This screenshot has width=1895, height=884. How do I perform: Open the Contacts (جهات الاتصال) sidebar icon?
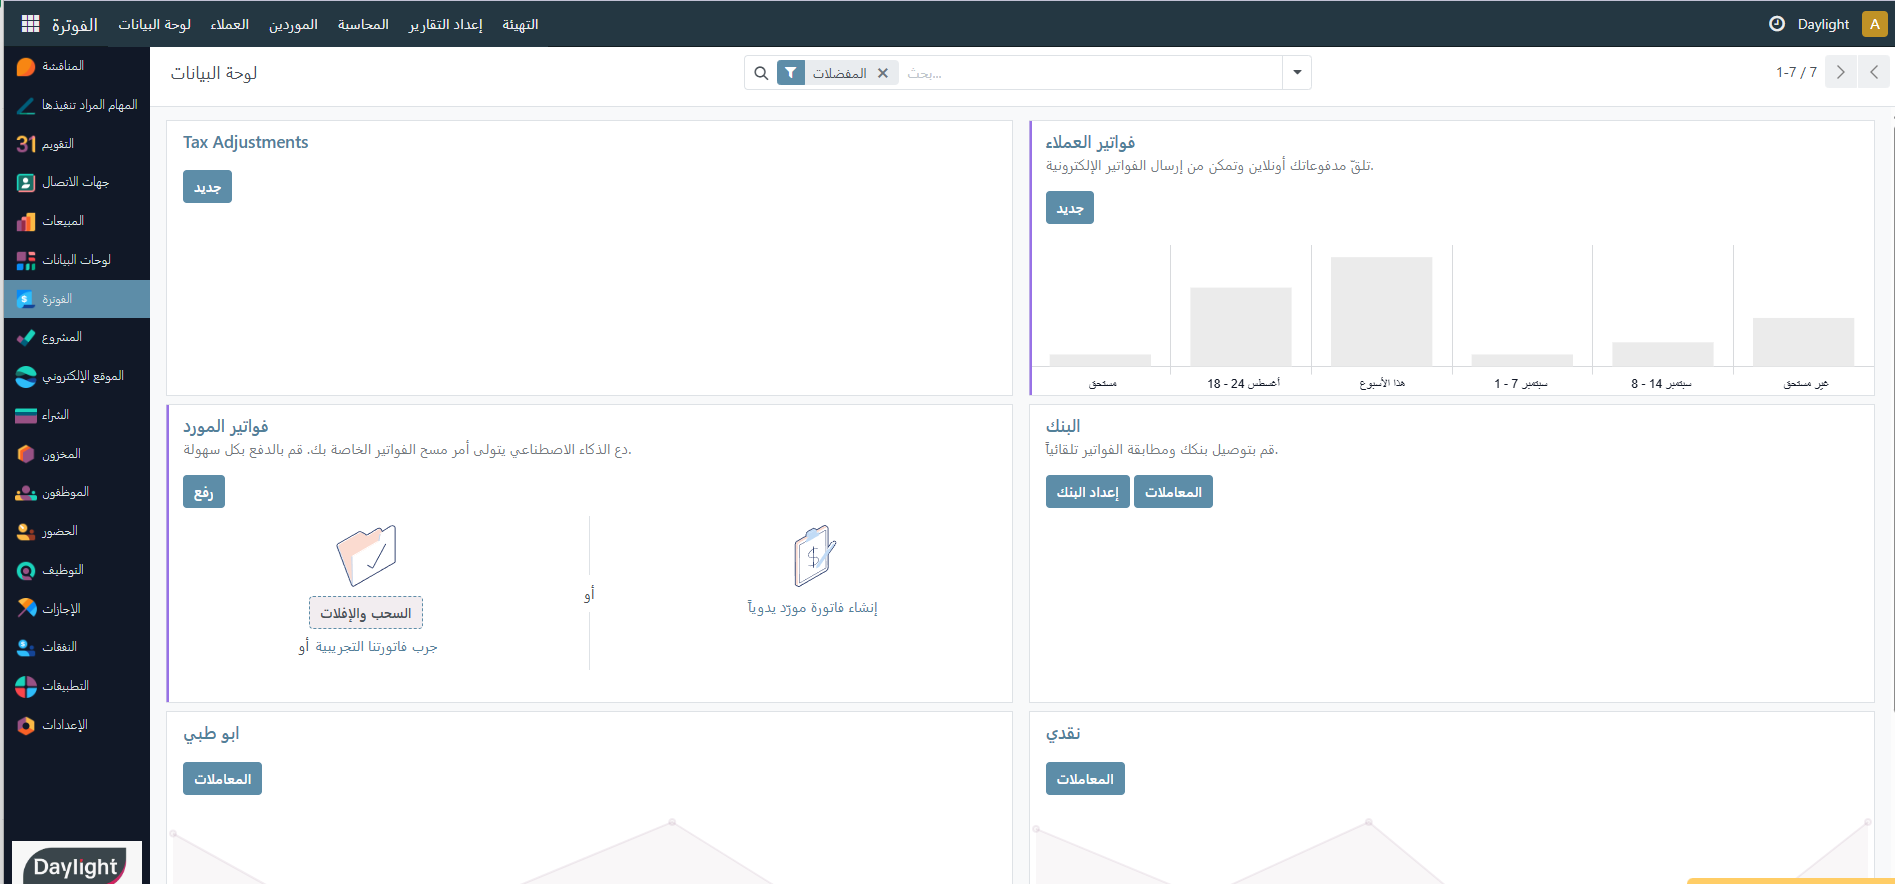click(26, 183)
